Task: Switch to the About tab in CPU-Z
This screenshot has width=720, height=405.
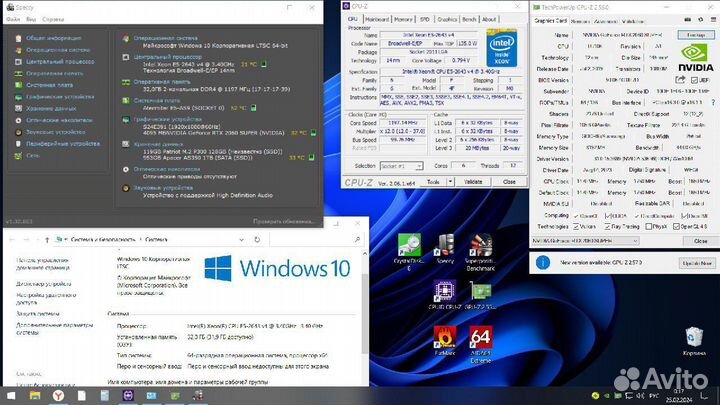Action: (x=489, y=19)
